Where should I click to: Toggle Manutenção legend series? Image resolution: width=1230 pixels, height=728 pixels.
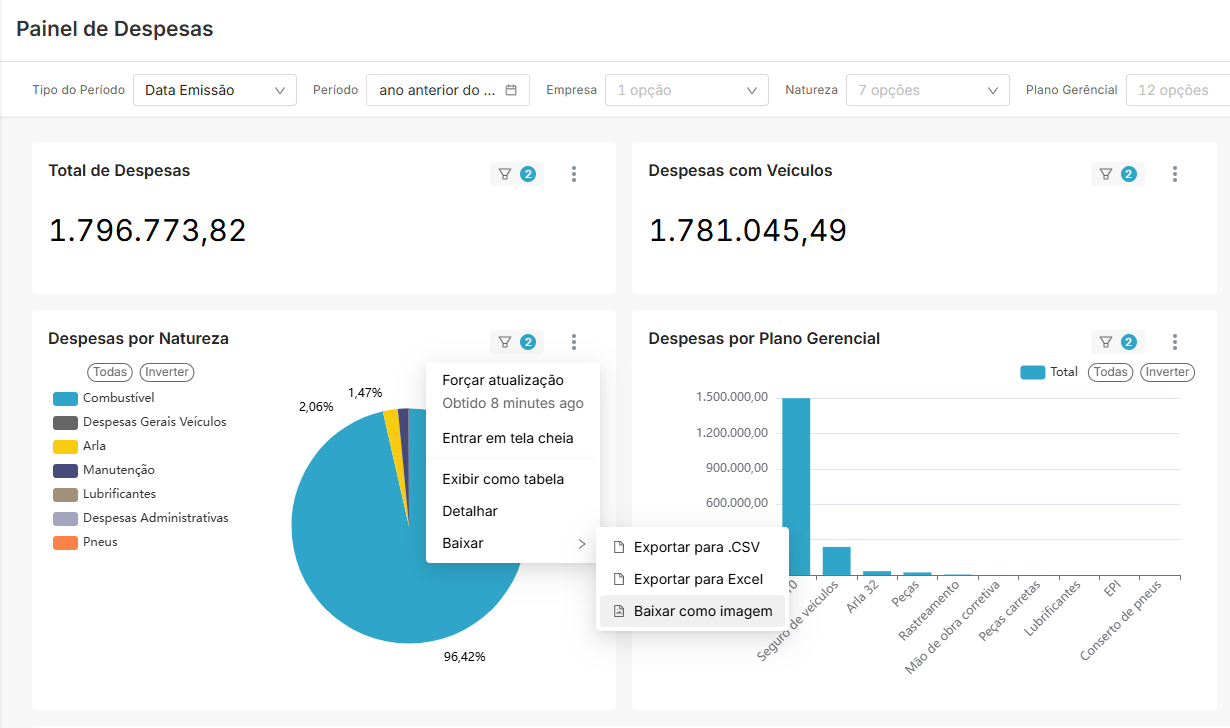(x=103, y=470)
